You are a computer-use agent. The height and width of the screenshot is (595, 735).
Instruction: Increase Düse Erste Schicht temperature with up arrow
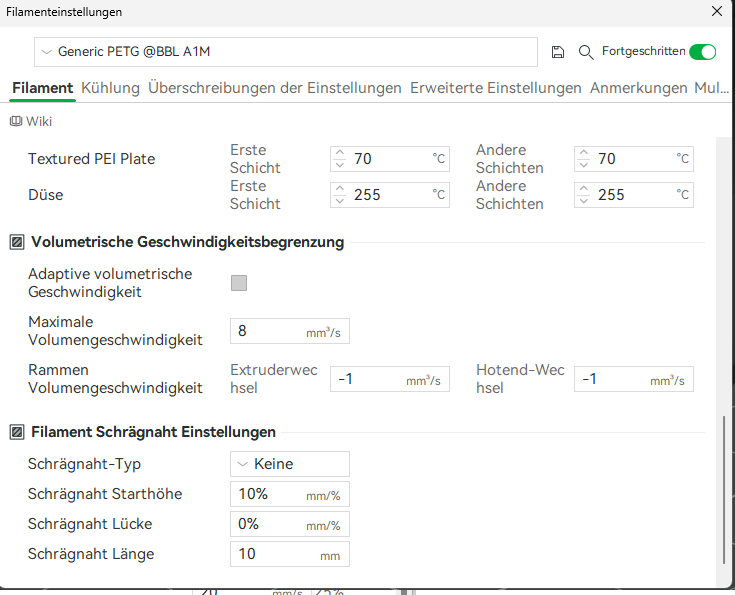click(340, 189)
